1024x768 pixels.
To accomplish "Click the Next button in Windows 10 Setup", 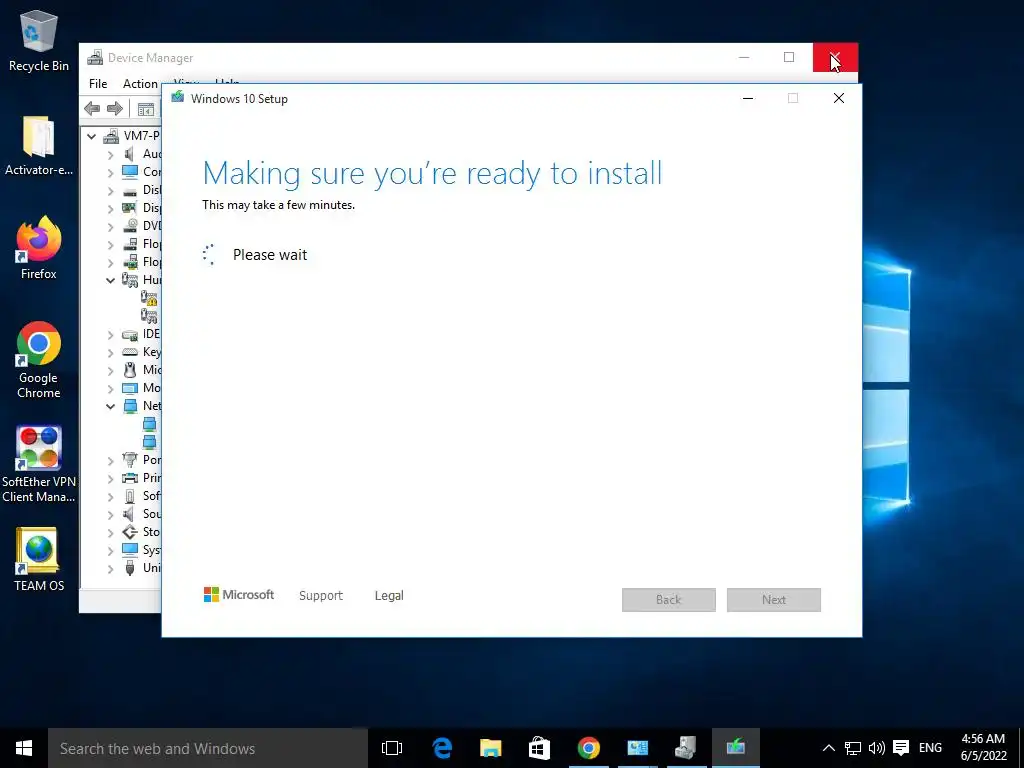I will [x=774, y=600].
